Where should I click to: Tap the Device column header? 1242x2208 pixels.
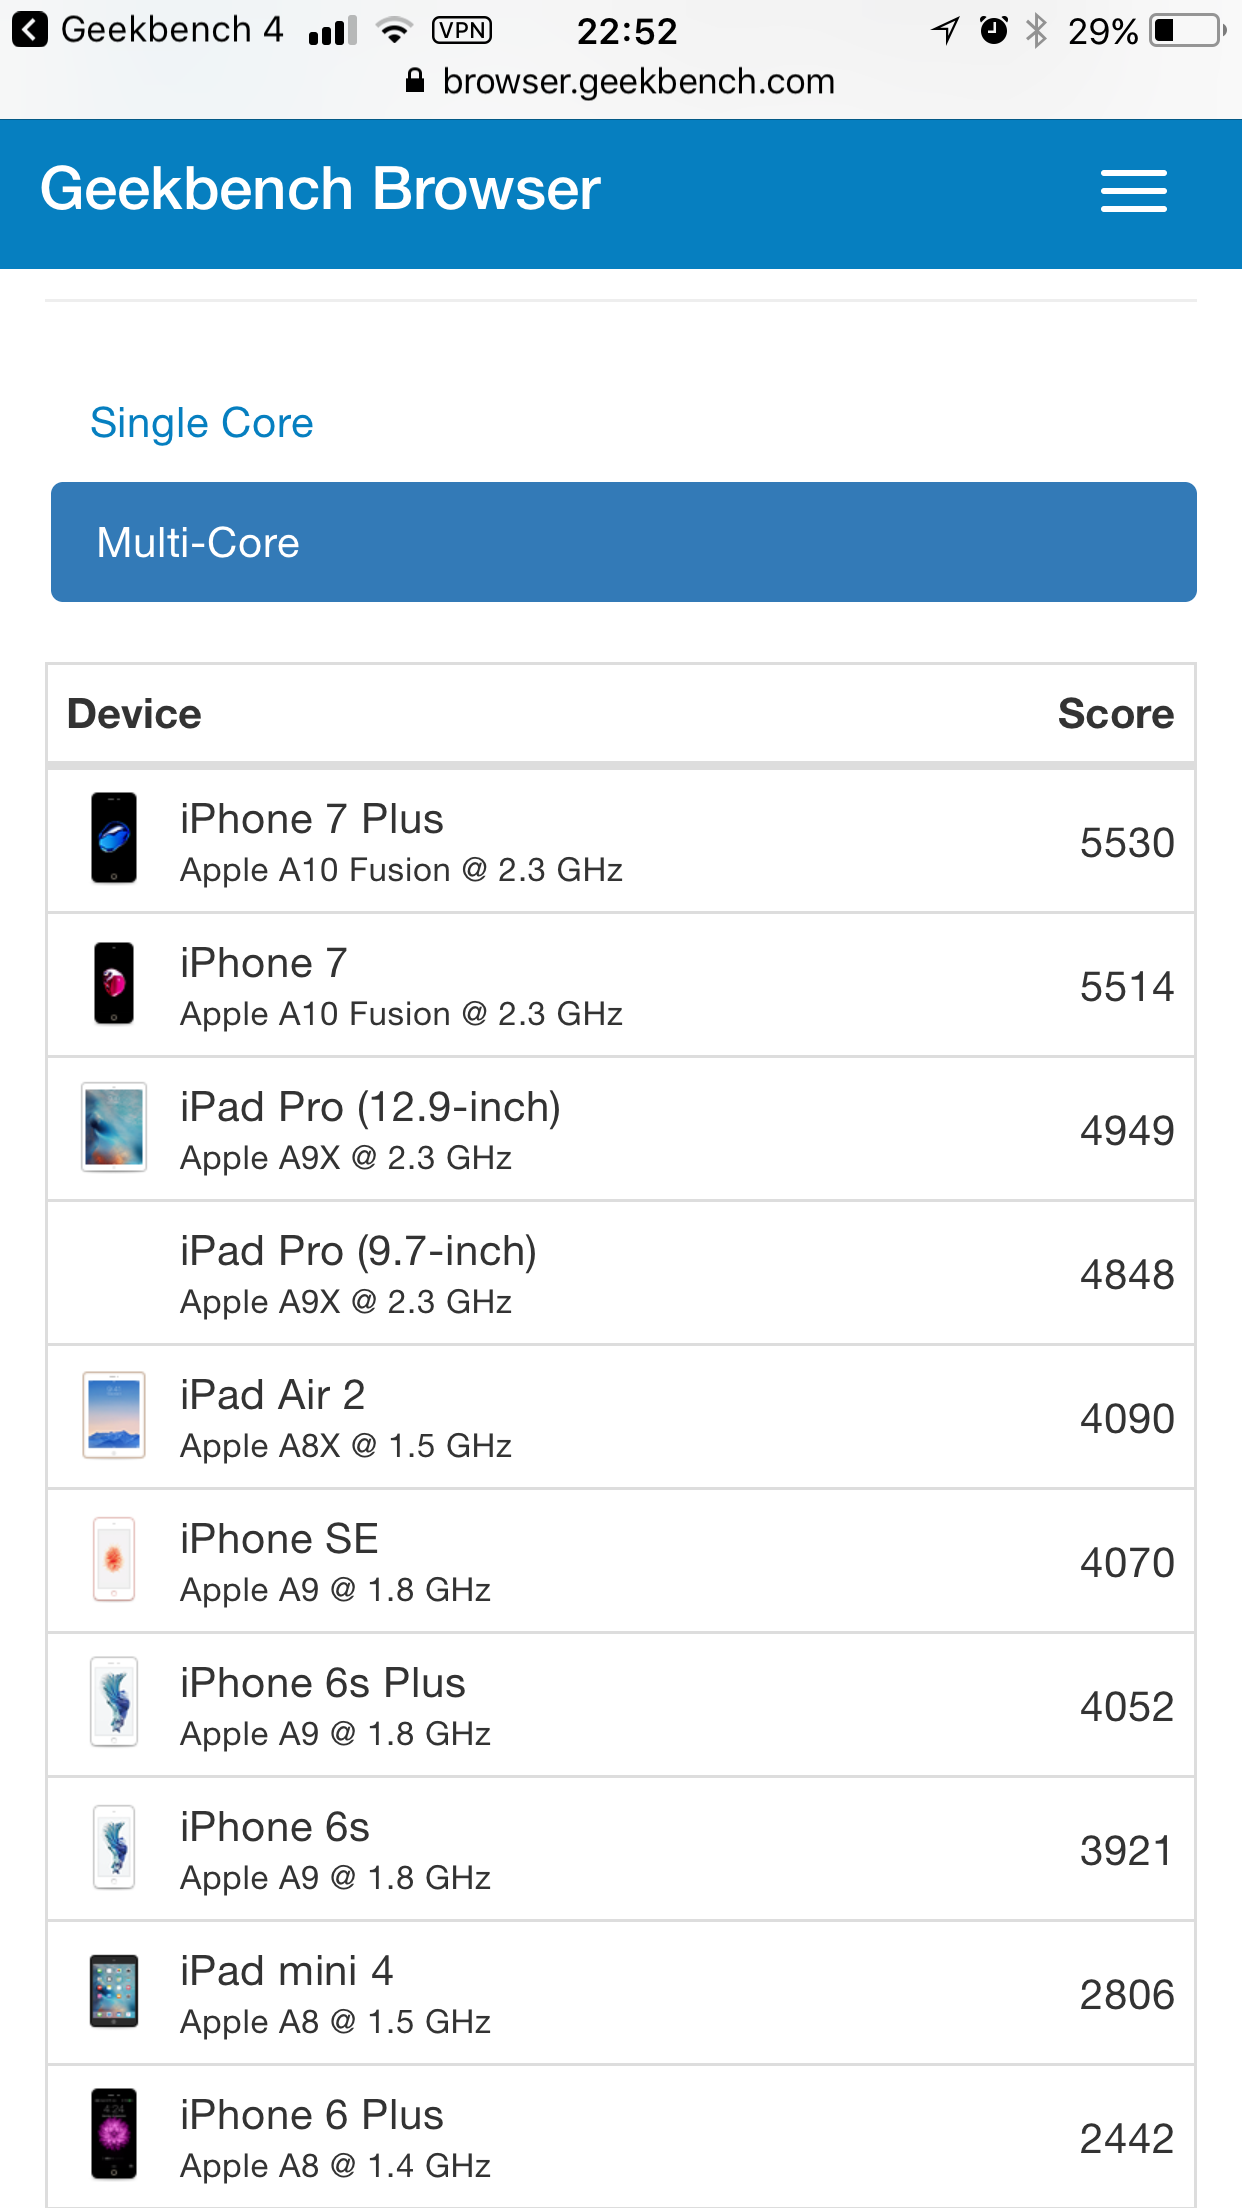click(134, 714)
